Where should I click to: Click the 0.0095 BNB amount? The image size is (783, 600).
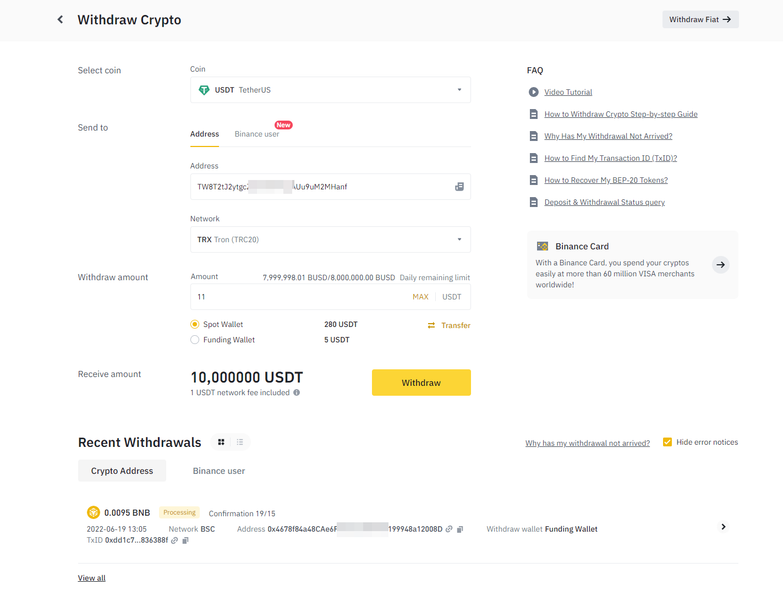[127, 513]
